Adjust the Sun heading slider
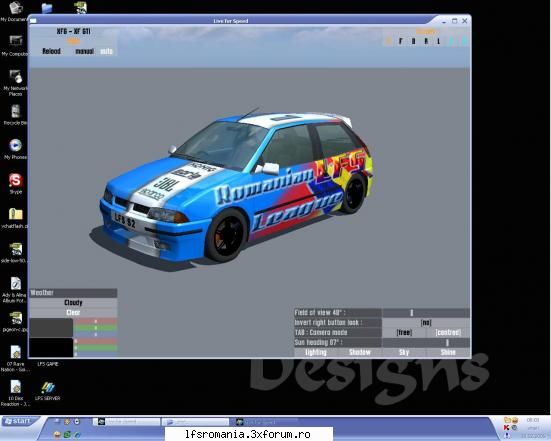This screenshot has height=441, width=551. coord(426,342)
